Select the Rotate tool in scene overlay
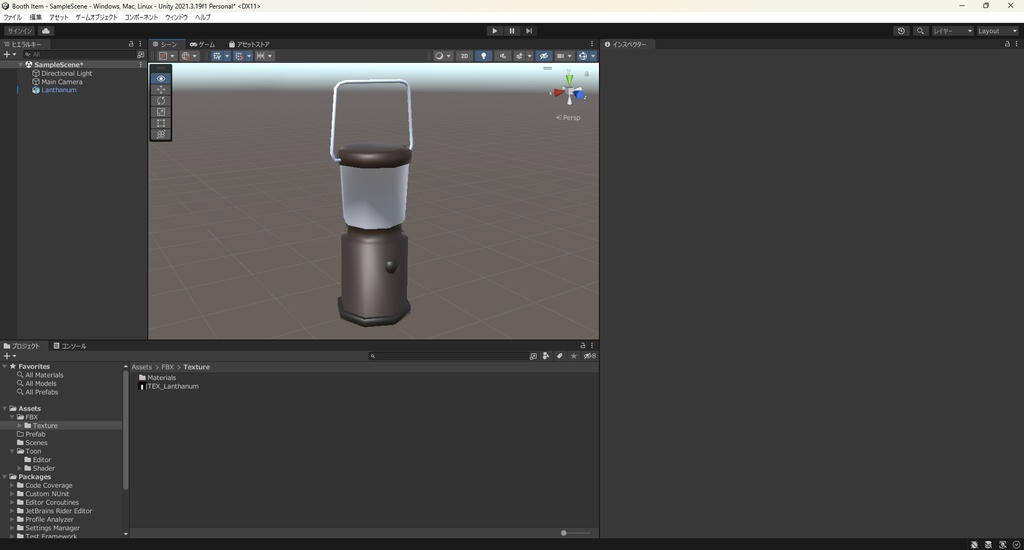Image resolution: width=1024 pixels, height=550 pixels. click(161, 101)
